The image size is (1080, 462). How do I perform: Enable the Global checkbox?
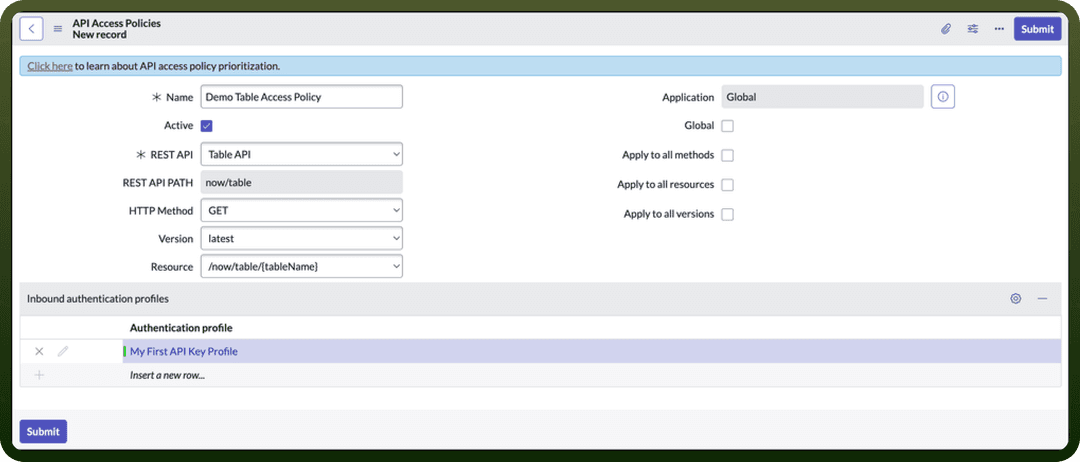pos(727,126)
